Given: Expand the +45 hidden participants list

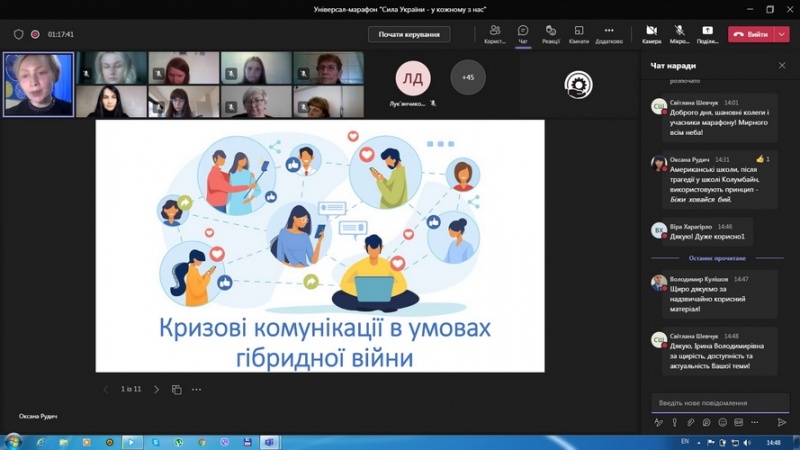Looking at the screenshot, I should pos(468,76).
